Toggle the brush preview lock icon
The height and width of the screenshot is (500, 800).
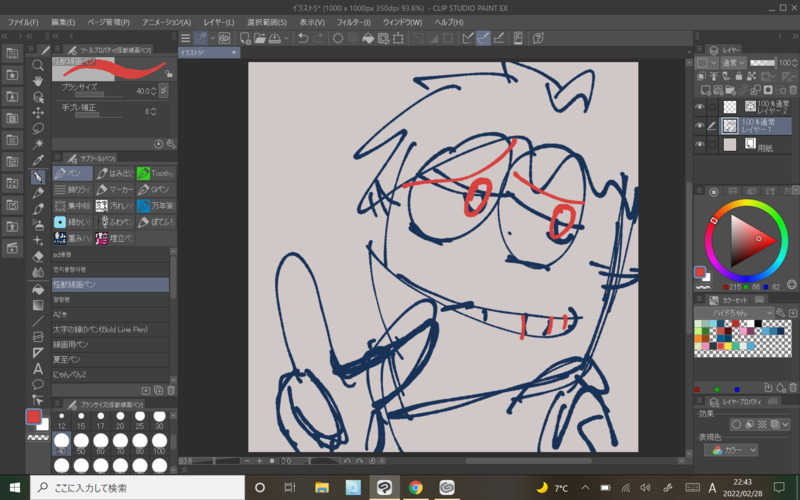click(x=169, y=74)
